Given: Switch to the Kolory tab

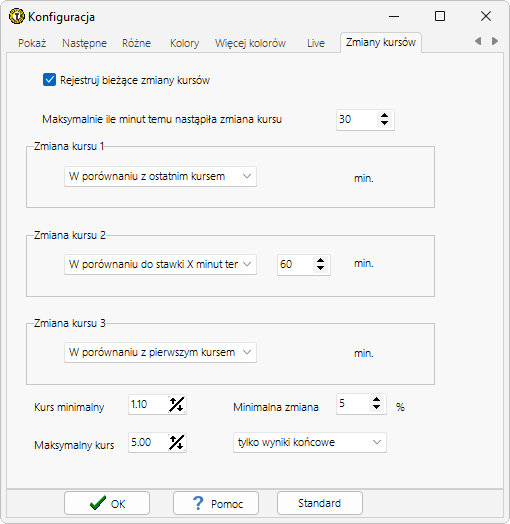Looking at the screenshot, I should coord(184,43).
